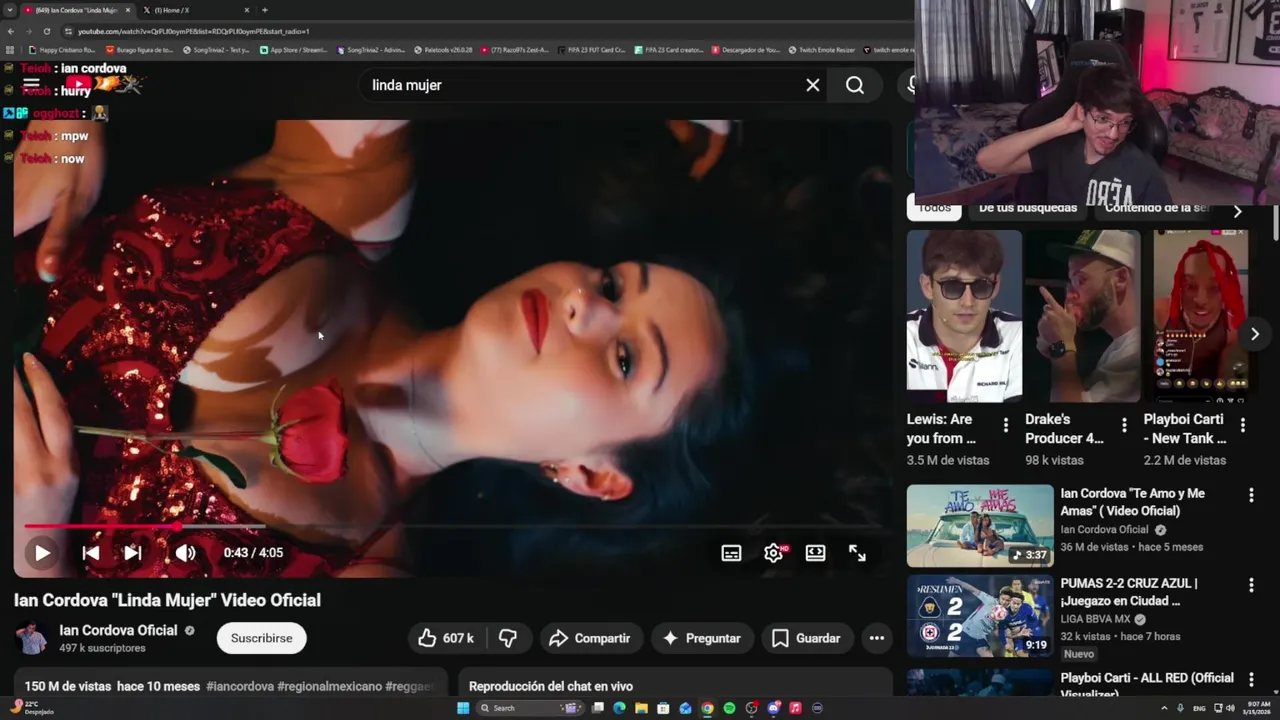Open the Ian Cordova Oficial channel link
This screenshot has height=720, width=1280.
point(118,630)
